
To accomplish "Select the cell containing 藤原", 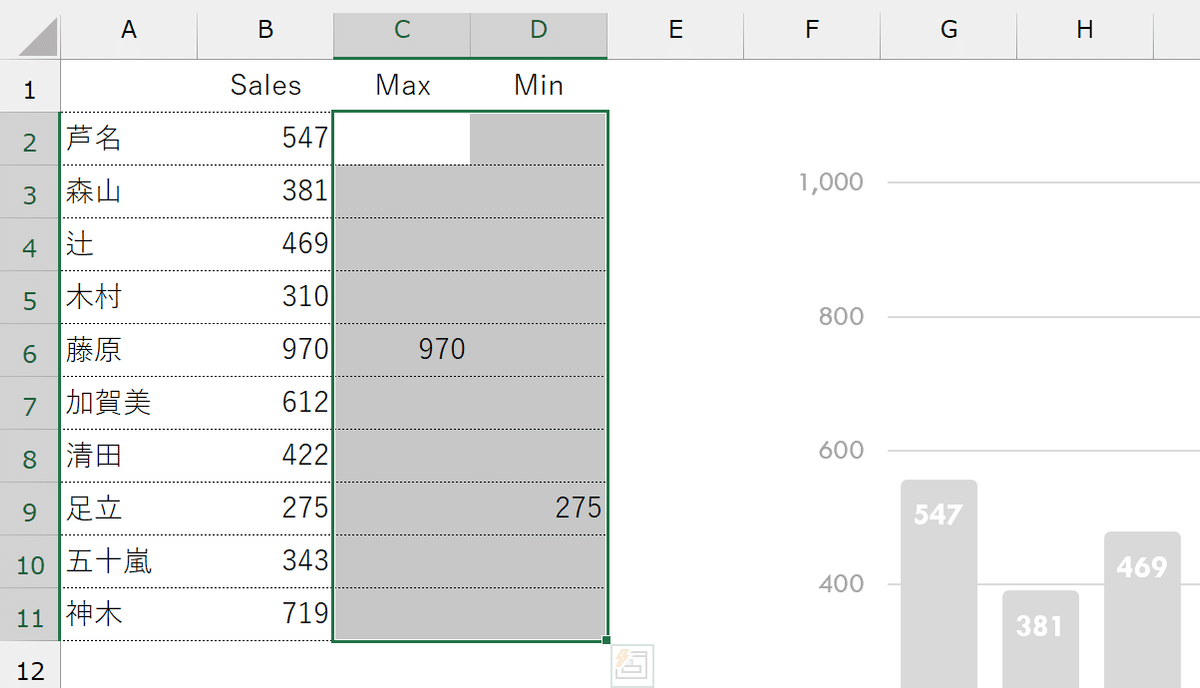I will [129, 350].
